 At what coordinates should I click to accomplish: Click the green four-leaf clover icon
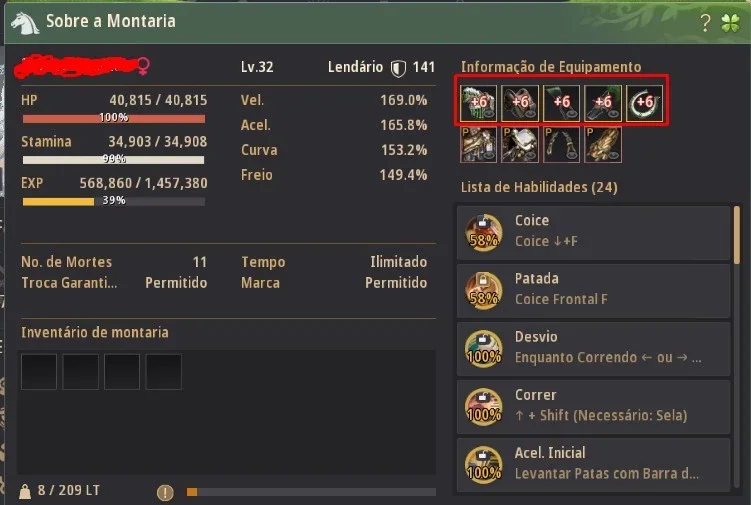point(731,23)
